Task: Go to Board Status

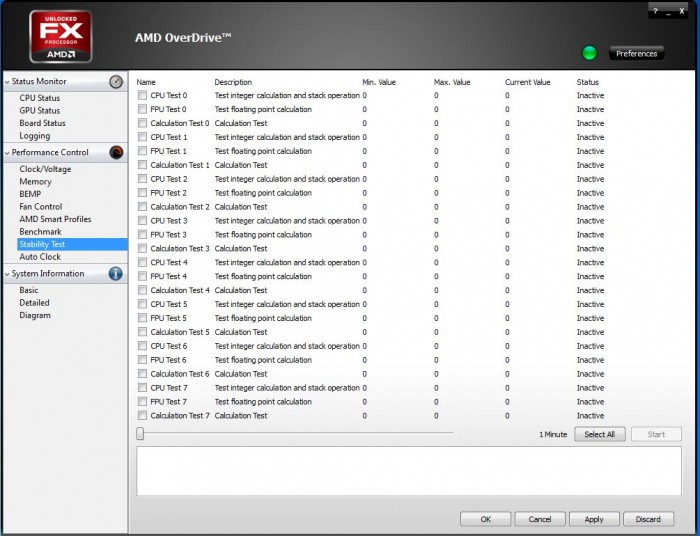Action: coord(42,123)
